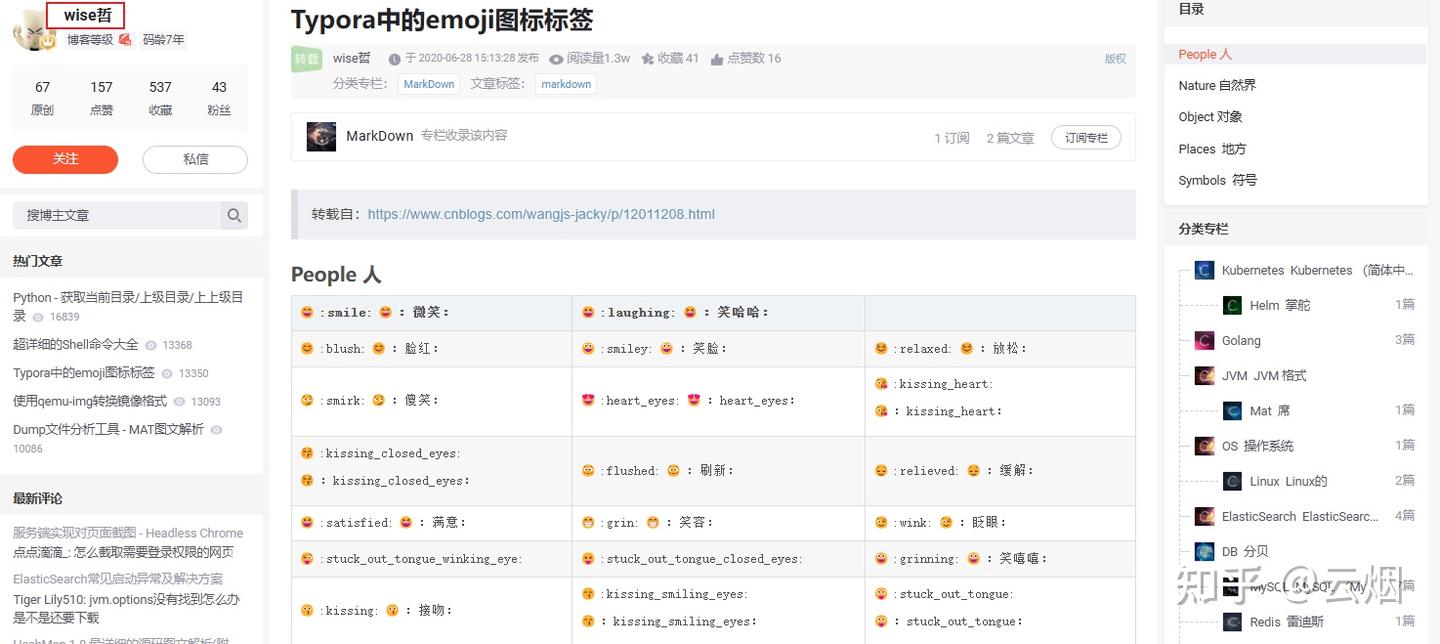Click the markdown article tag

click(x=566, y=84)
